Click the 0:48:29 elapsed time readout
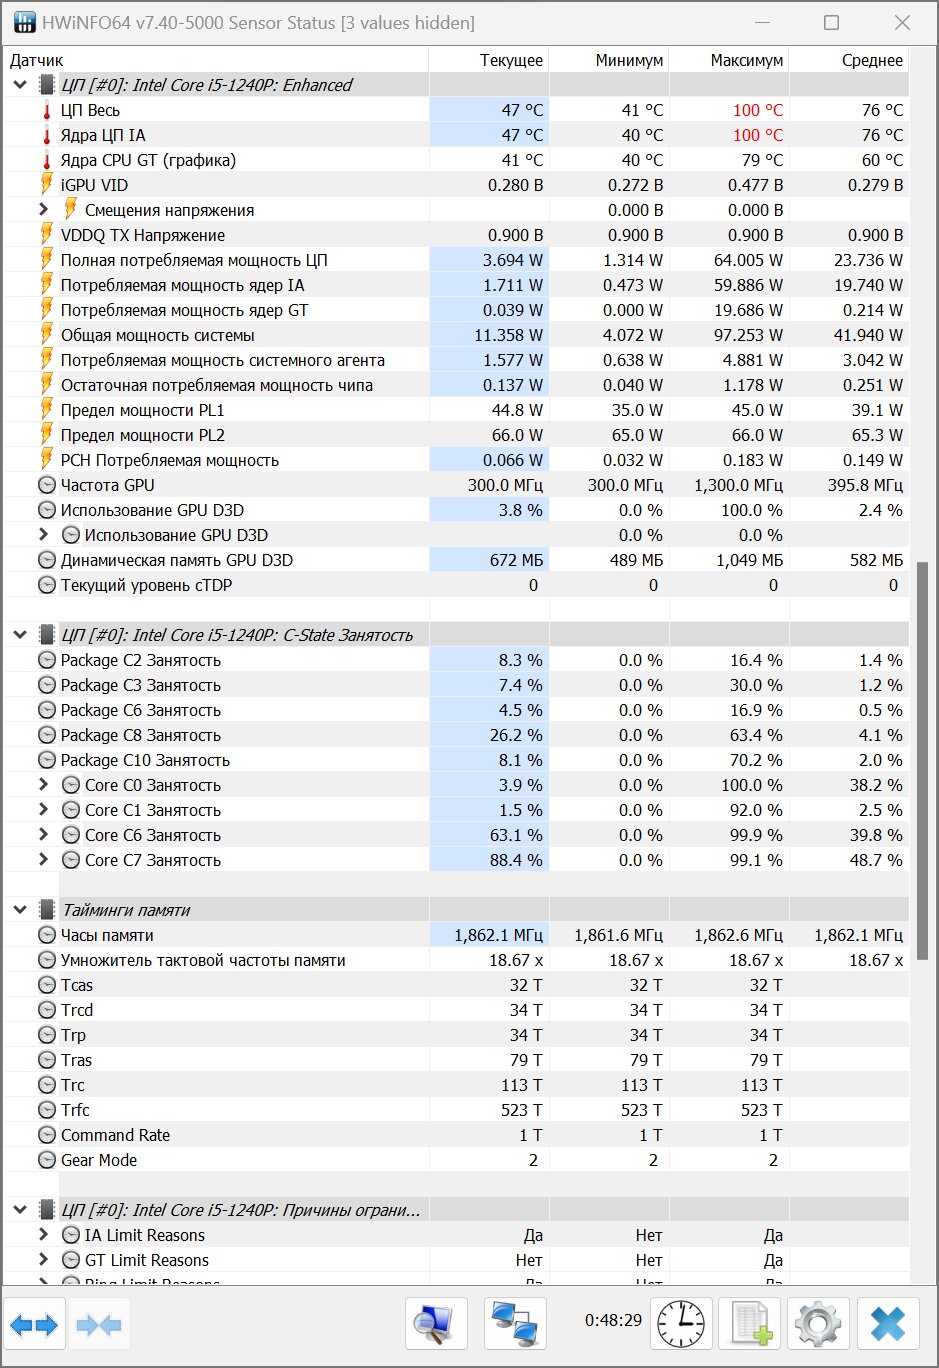 [613, 1320]
